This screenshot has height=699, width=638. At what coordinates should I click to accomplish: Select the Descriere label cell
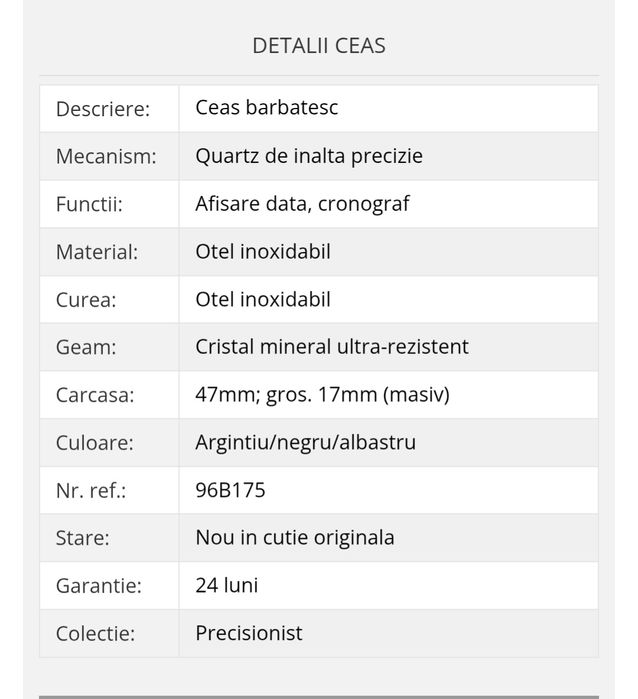coord(103,109)
